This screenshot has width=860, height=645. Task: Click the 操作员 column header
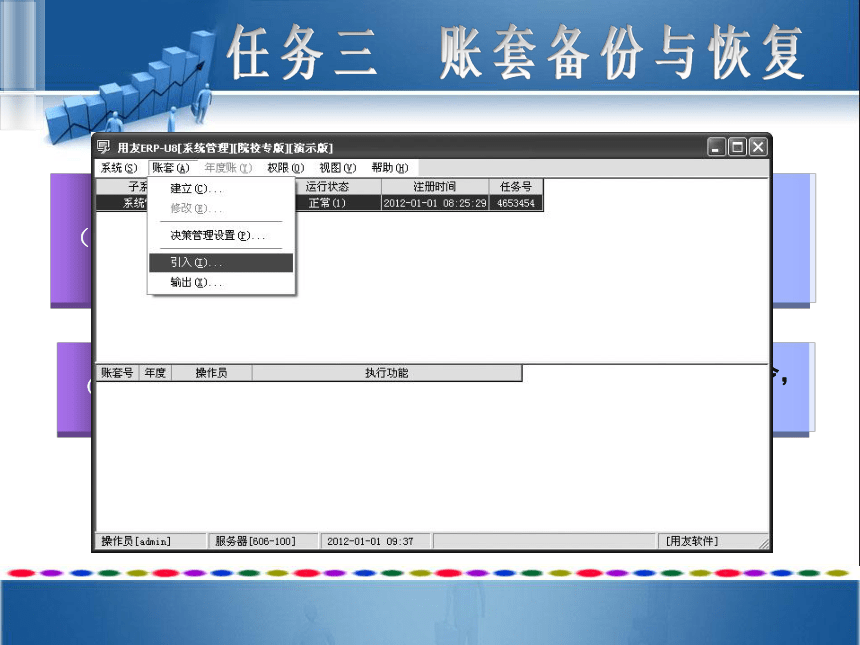[212, 373]
